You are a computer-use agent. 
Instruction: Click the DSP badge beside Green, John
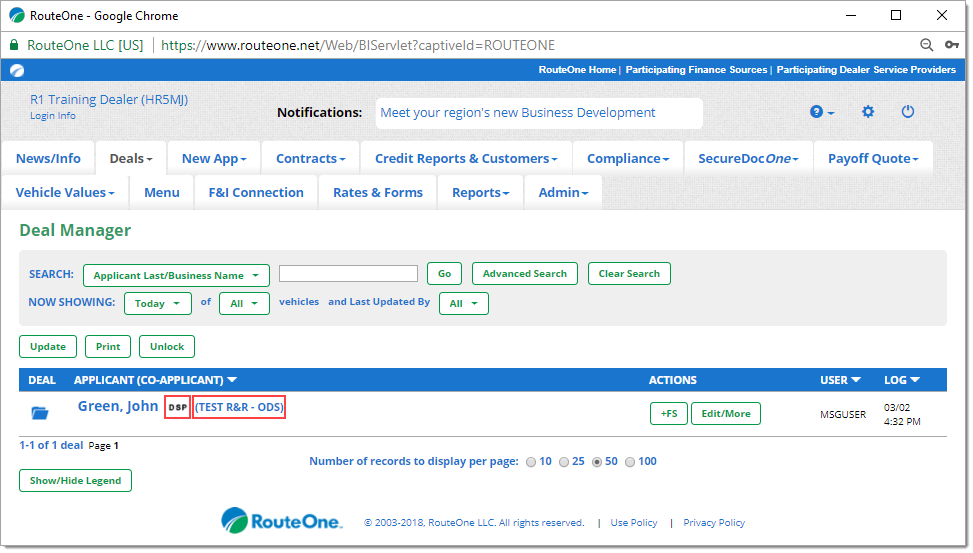point(177,407)
